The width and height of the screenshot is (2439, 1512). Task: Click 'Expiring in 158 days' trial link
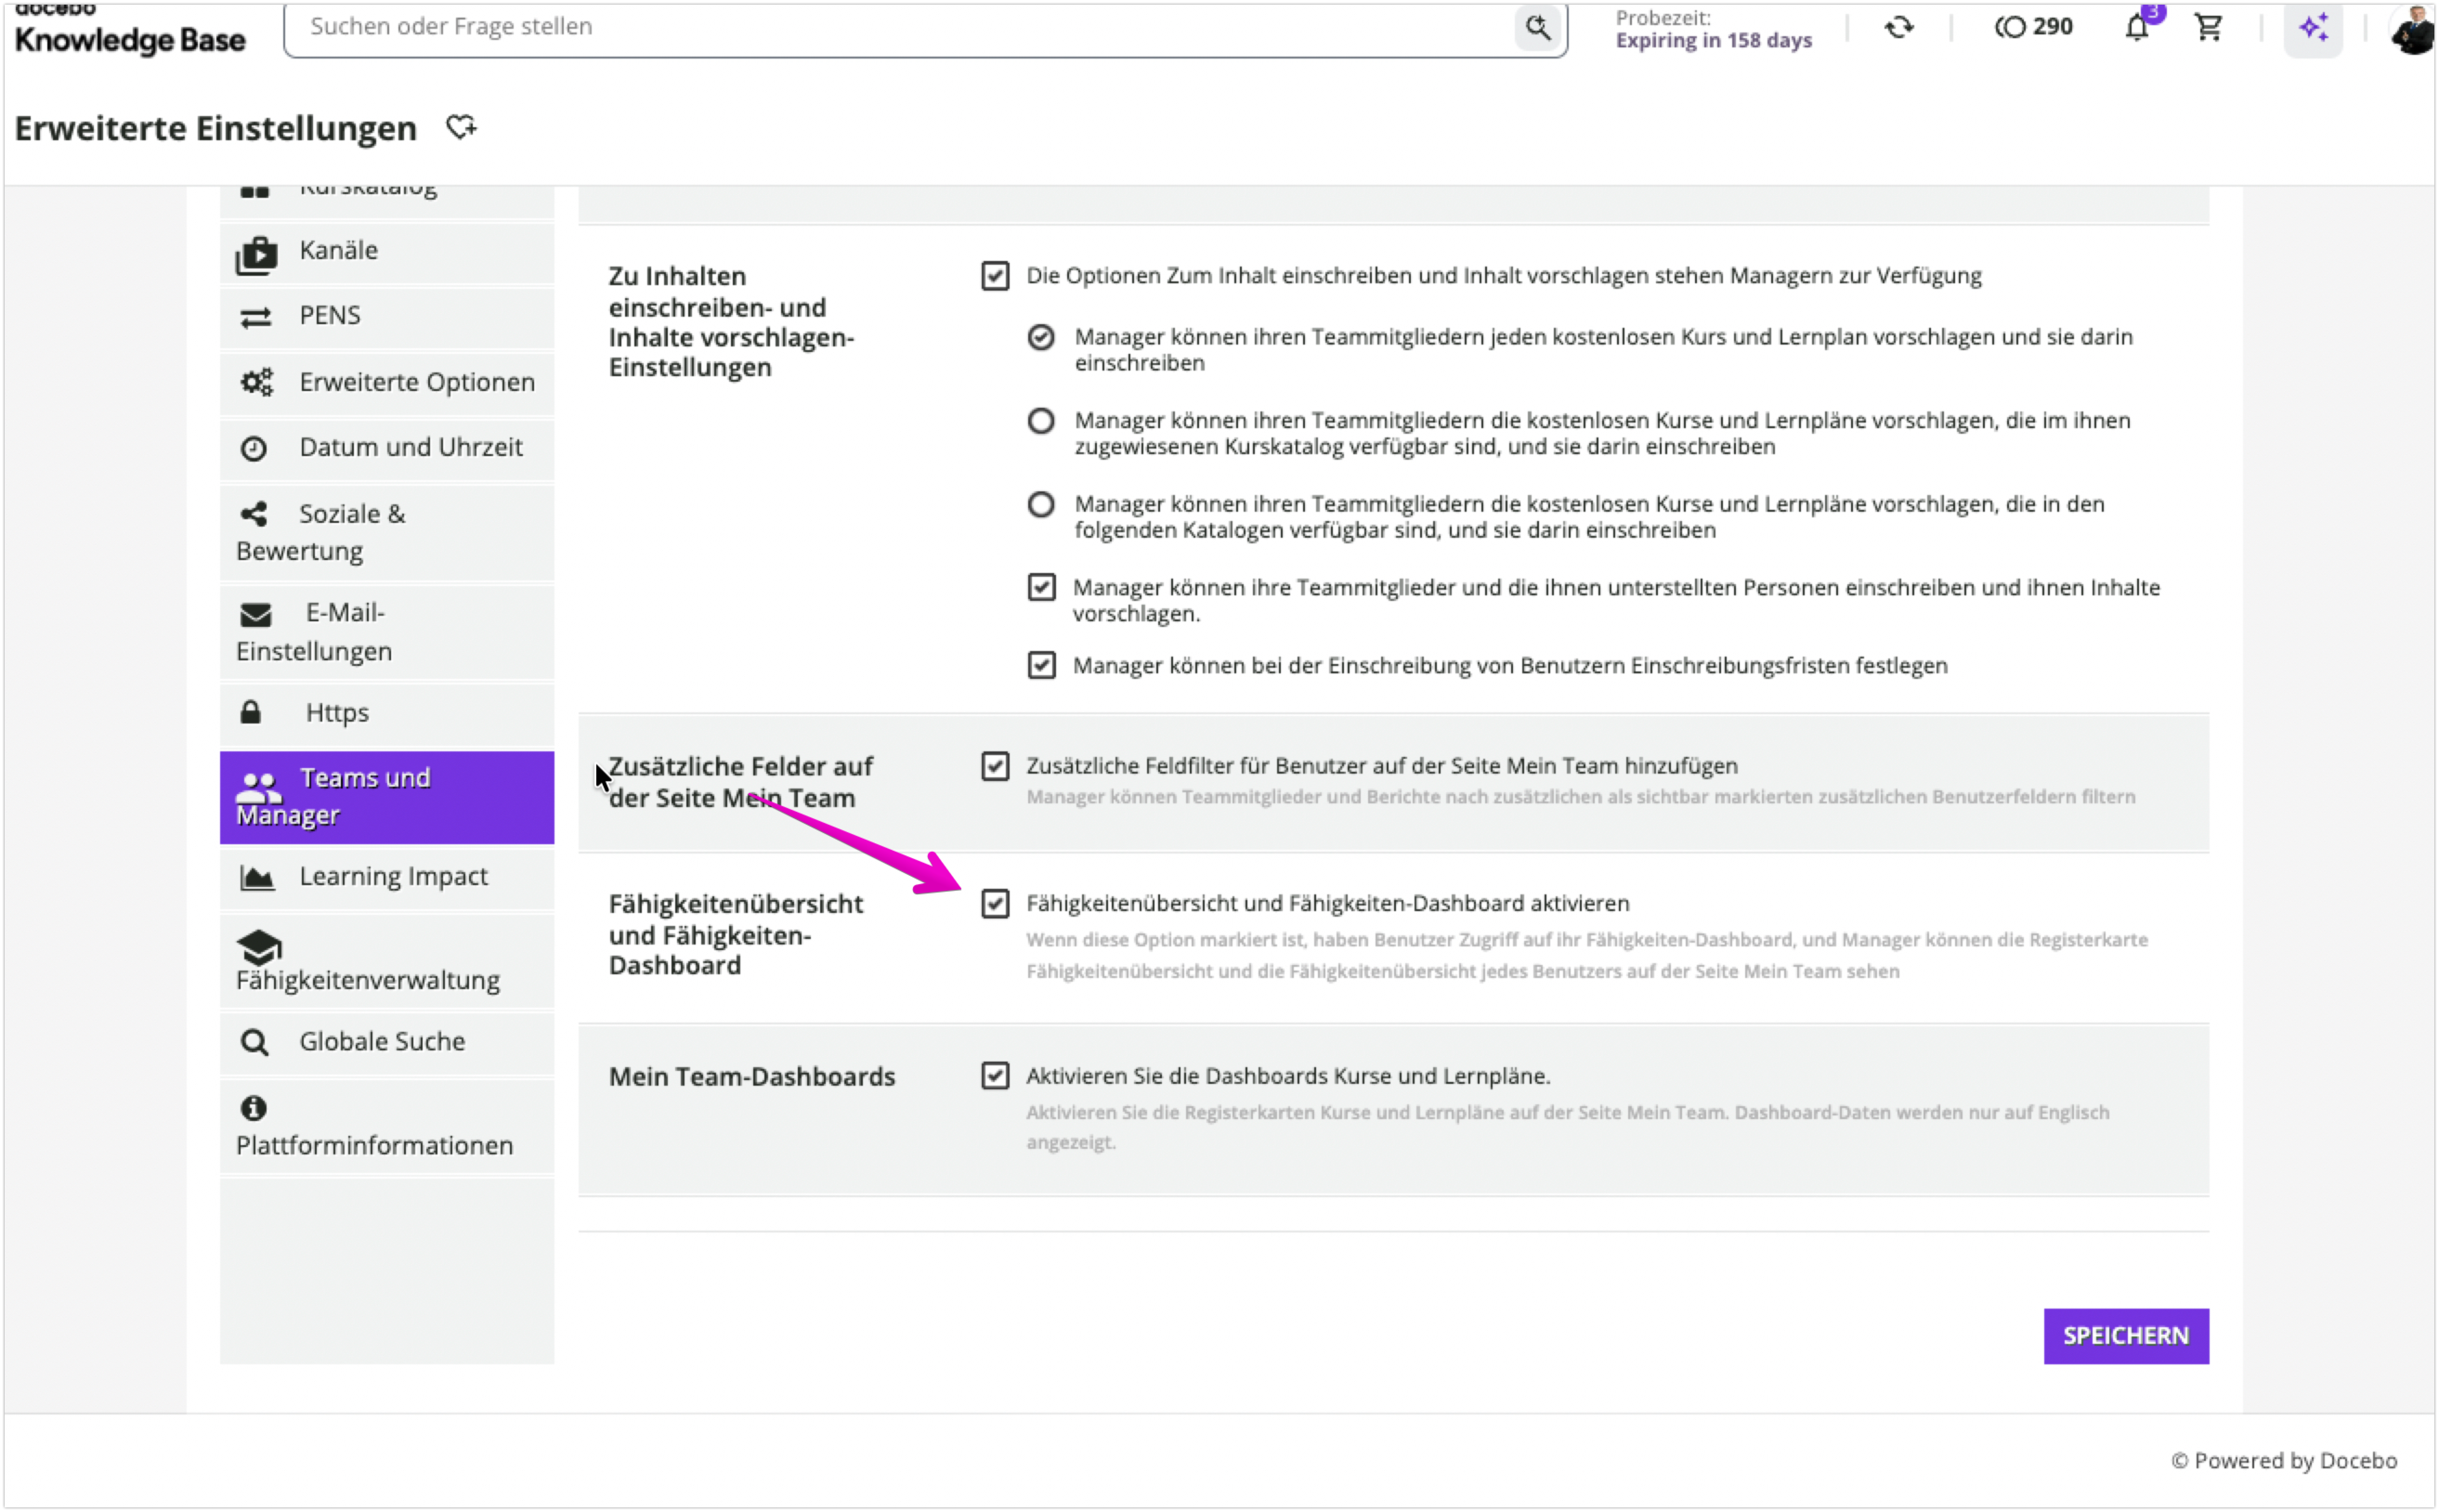[1713, 41]
